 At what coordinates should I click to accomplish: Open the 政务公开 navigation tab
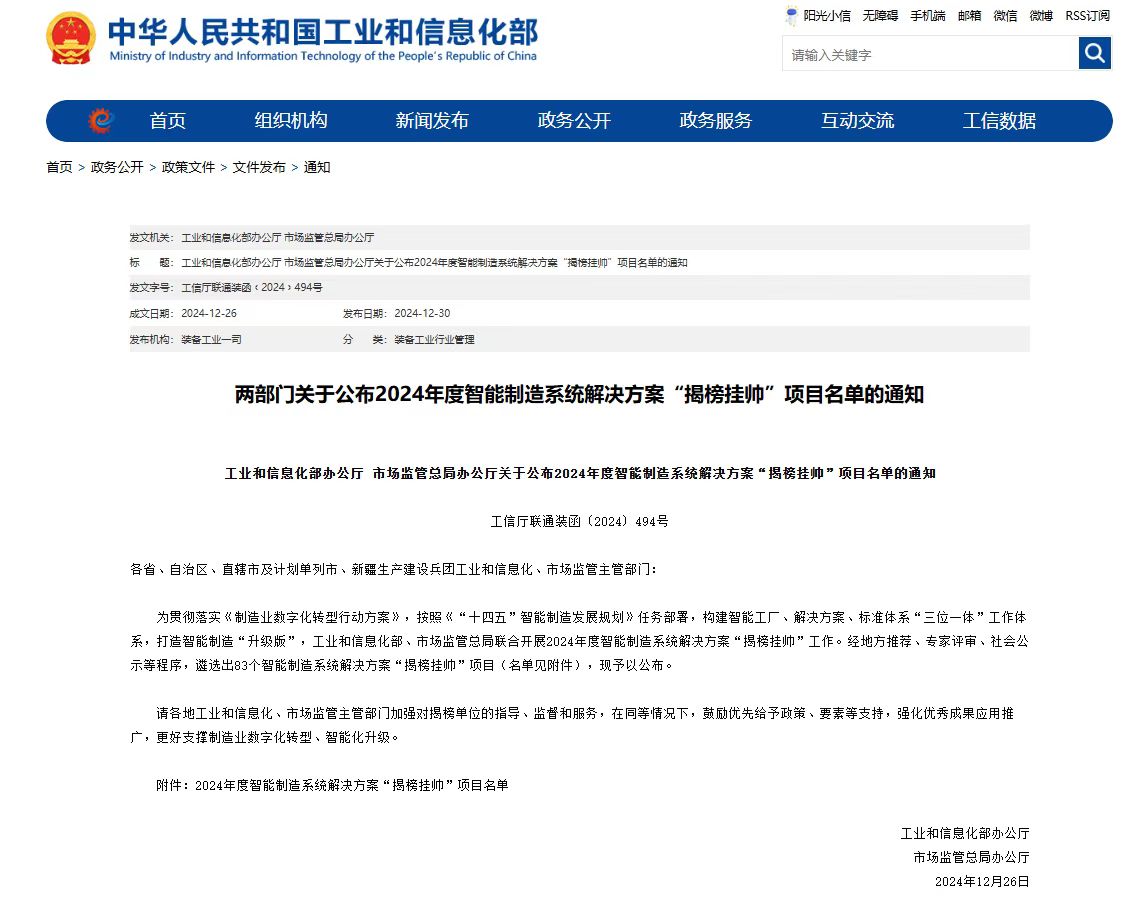[574, 121]
